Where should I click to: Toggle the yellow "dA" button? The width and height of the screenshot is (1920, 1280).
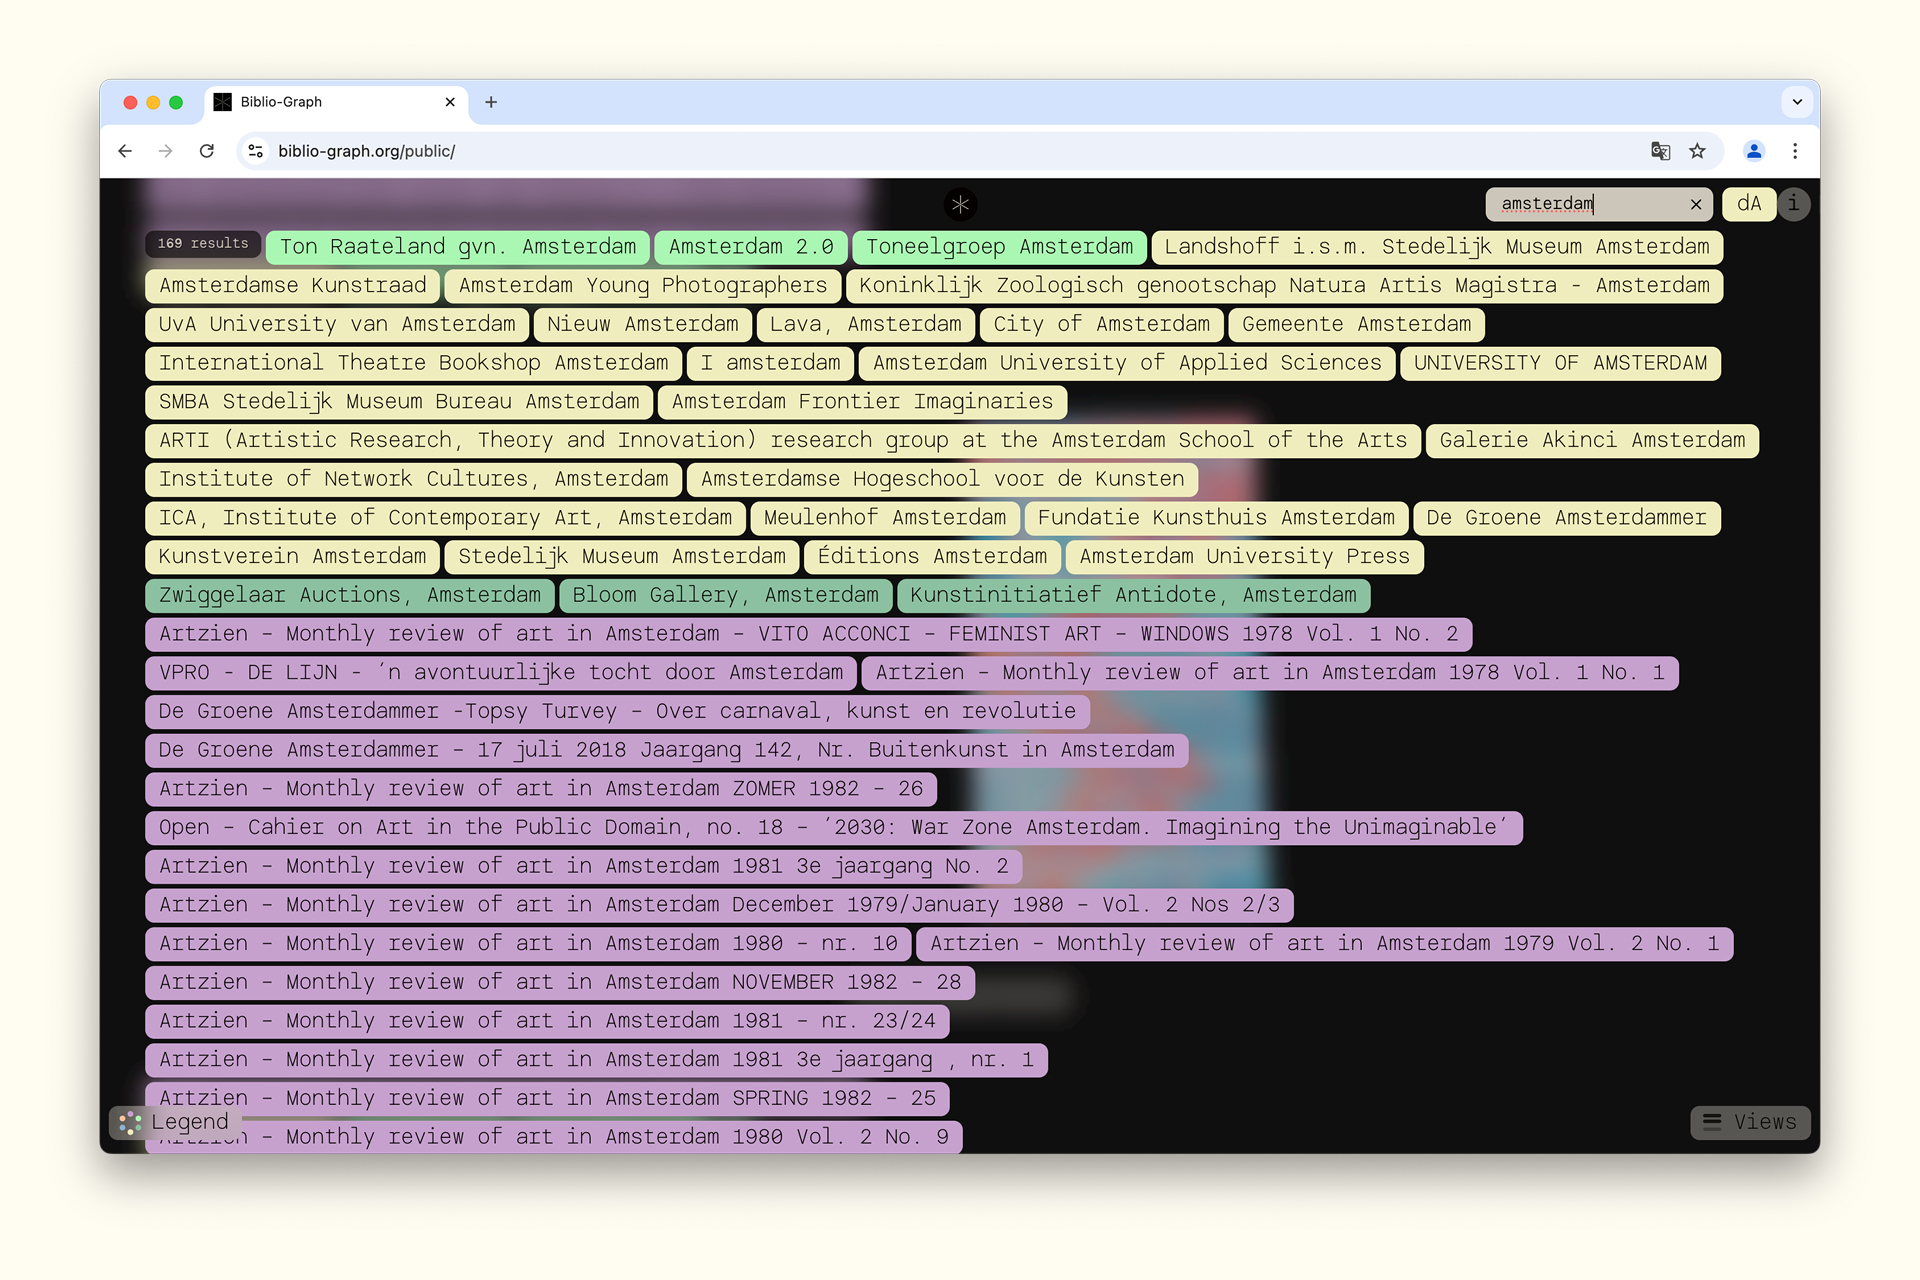[x=1748, y=204]
